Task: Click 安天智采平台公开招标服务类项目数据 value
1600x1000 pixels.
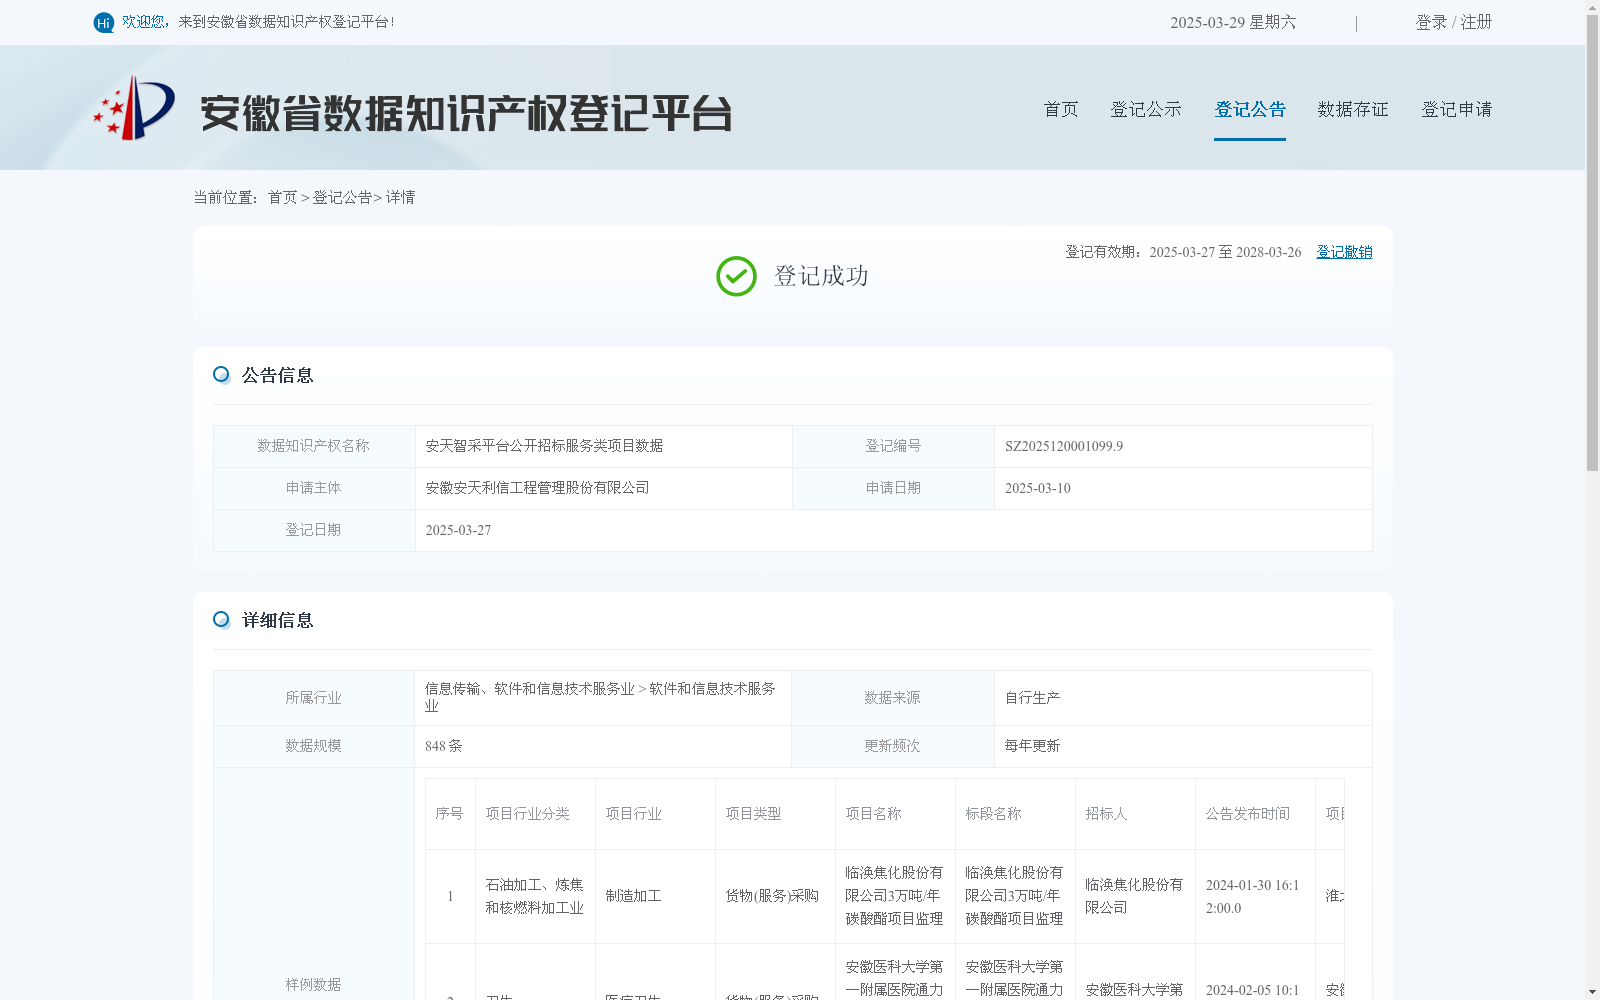Action: [544, 446]
